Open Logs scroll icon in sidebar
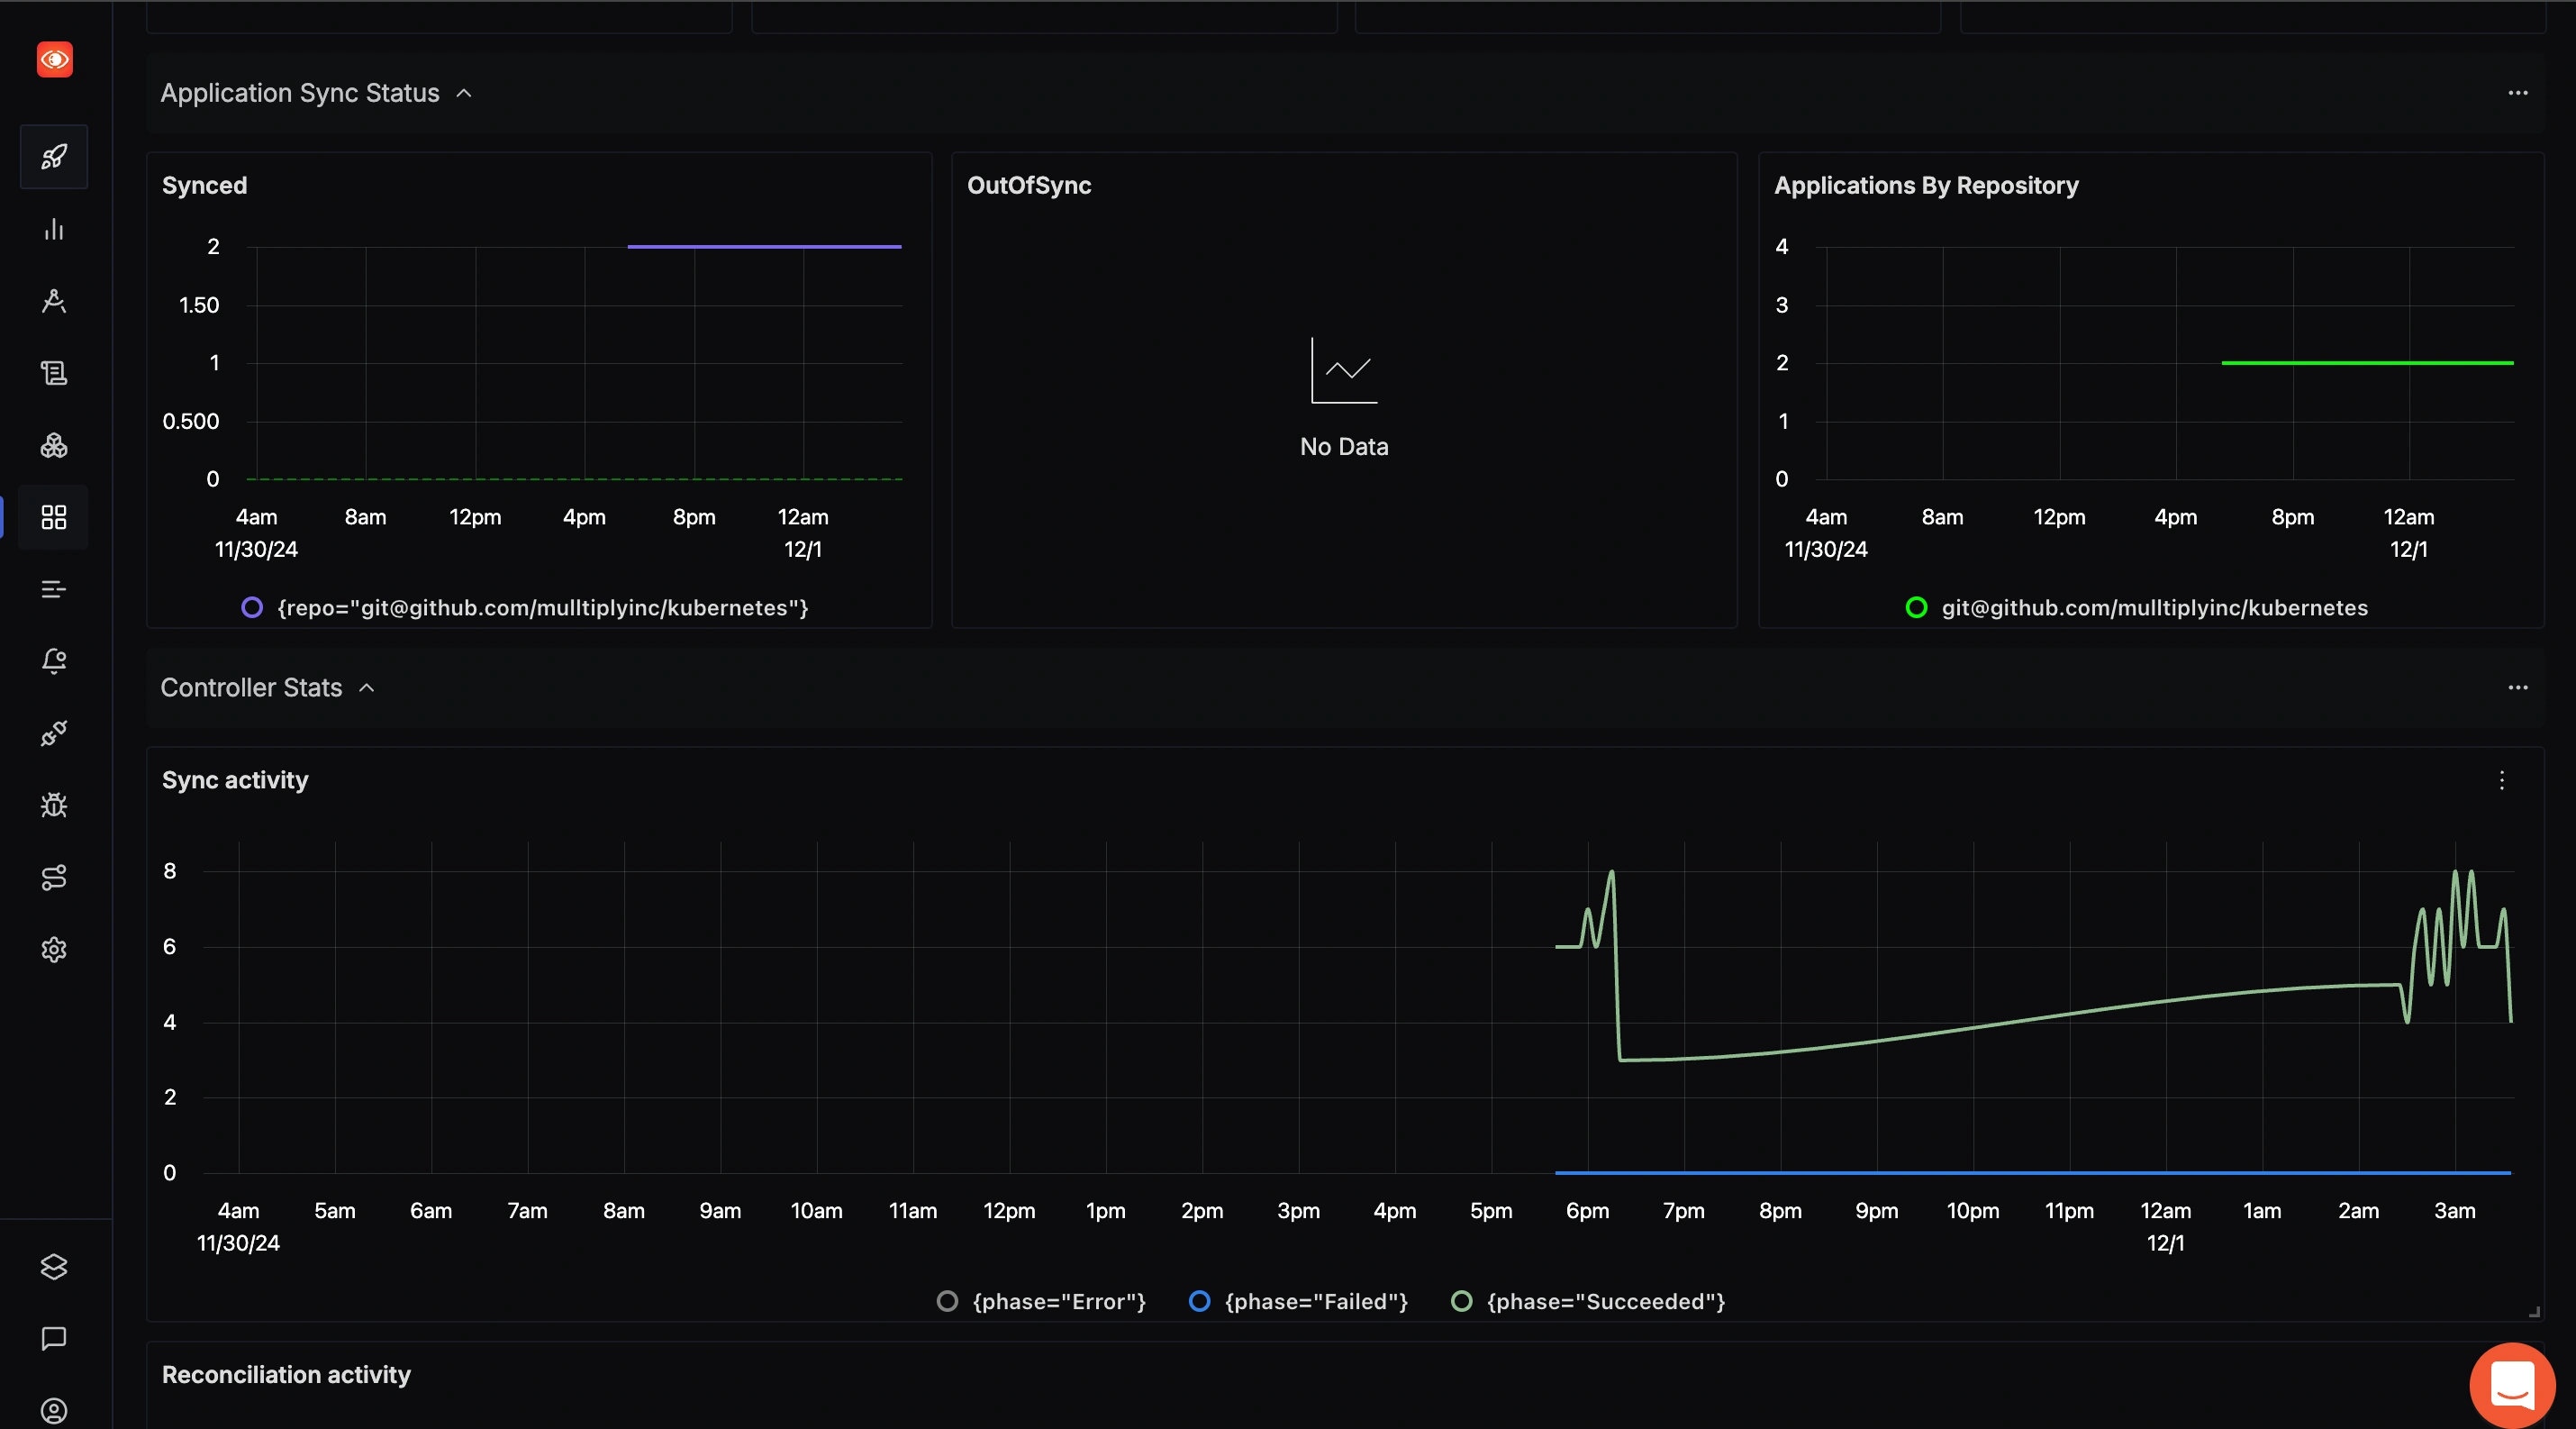 point(54,373)
